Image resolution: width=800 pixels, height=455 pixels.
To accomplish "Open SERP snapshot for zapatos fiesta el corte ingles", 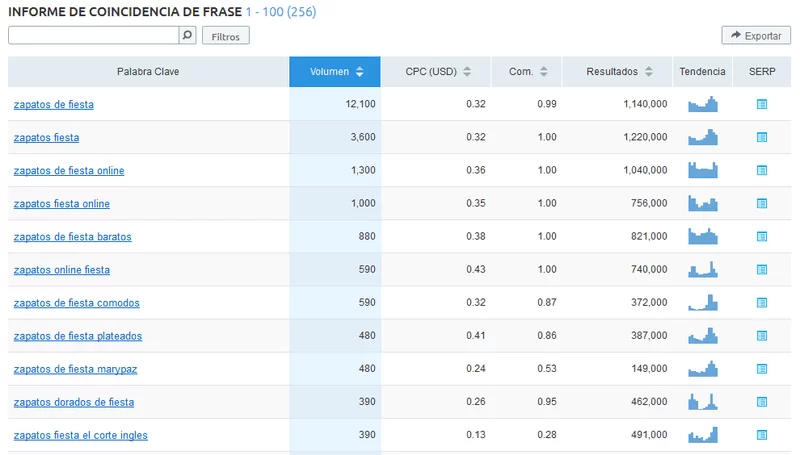I will pyautogui.click(x=762, y=435).
